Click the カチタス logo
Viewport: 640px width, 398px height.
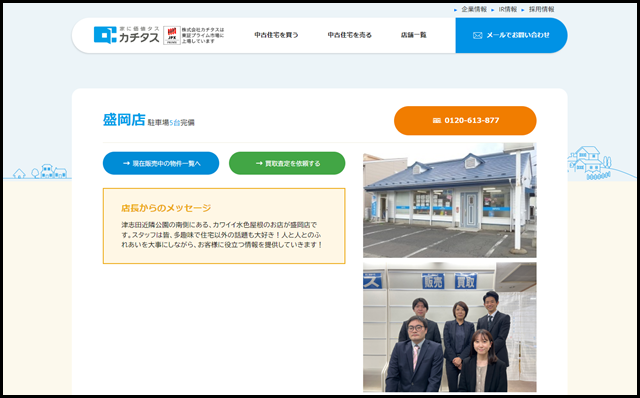click(x=127, y=35)
